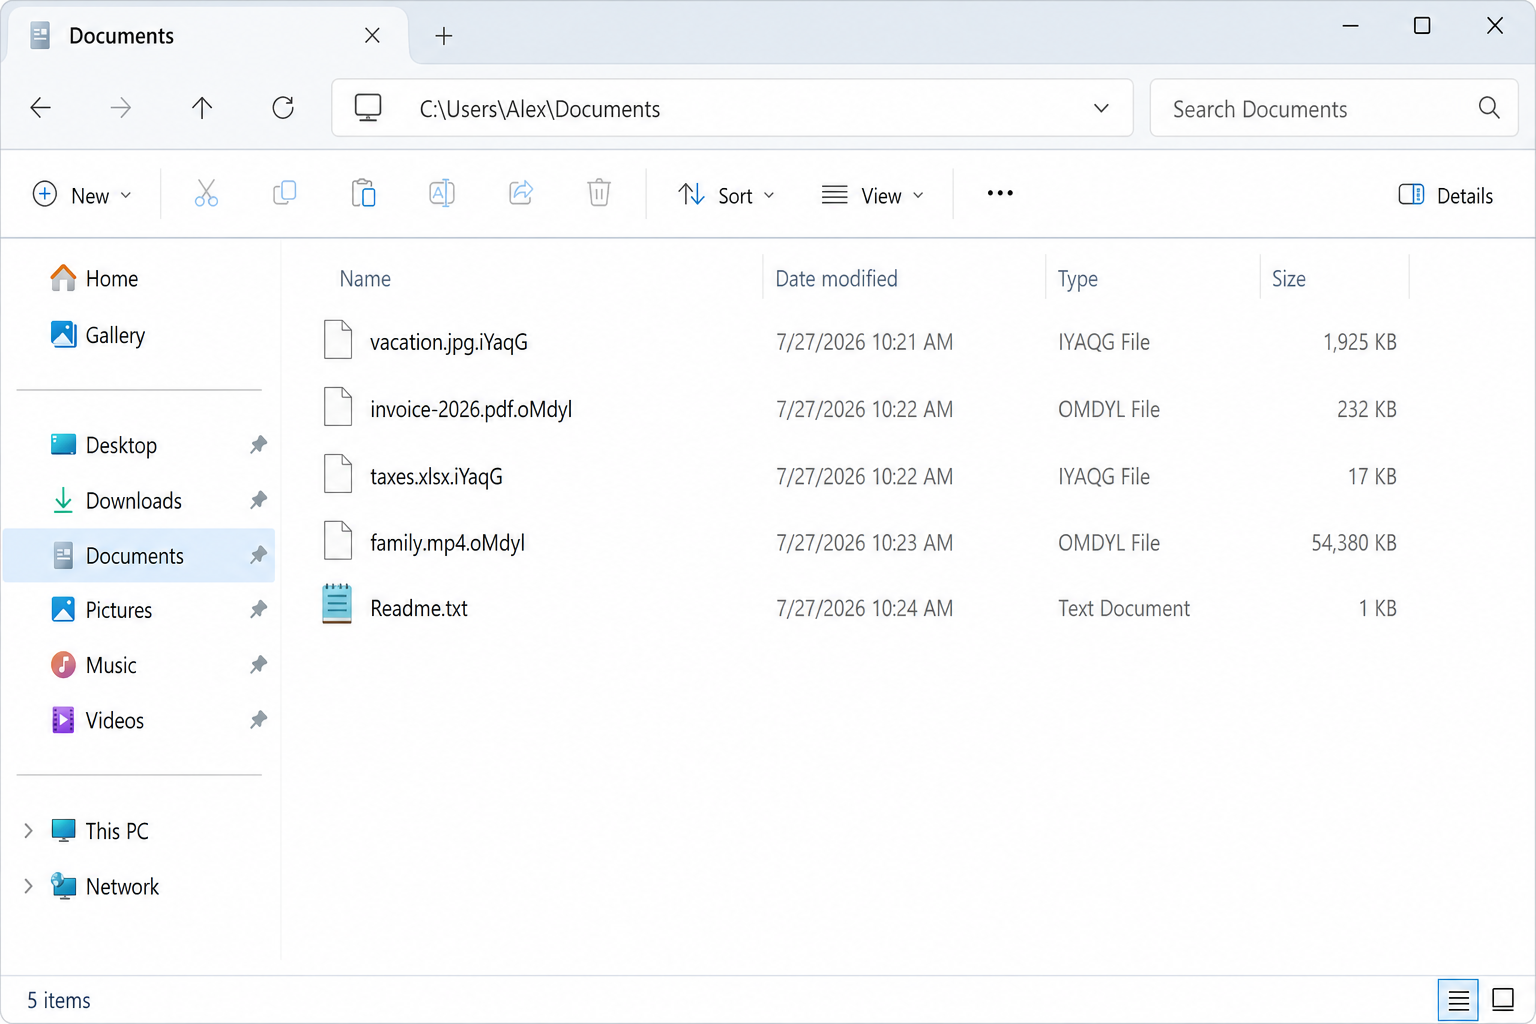Click the Rename icon in toolbar
This screenshot has height=1024, width=1536.
tap(442, 193)
